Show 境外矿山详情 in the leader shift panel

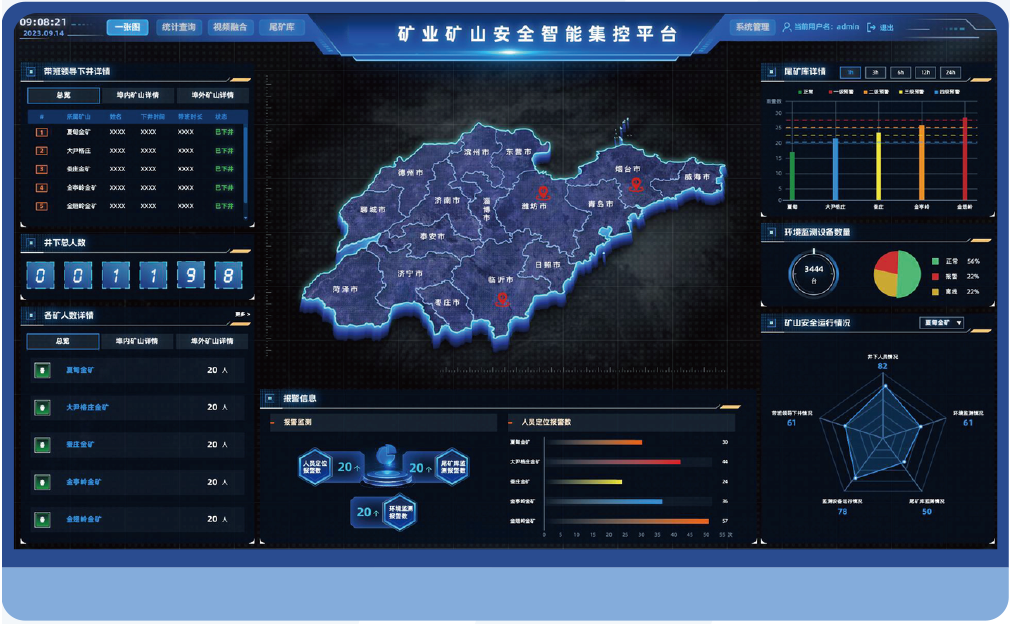click(212, 96)
